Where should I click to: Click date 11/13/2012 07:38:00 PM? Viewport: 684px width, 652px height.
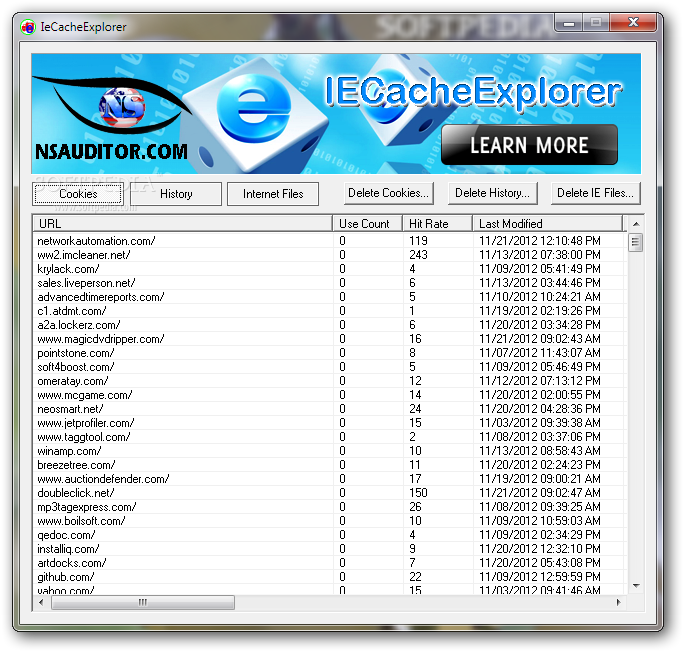(x=540, y=255)
